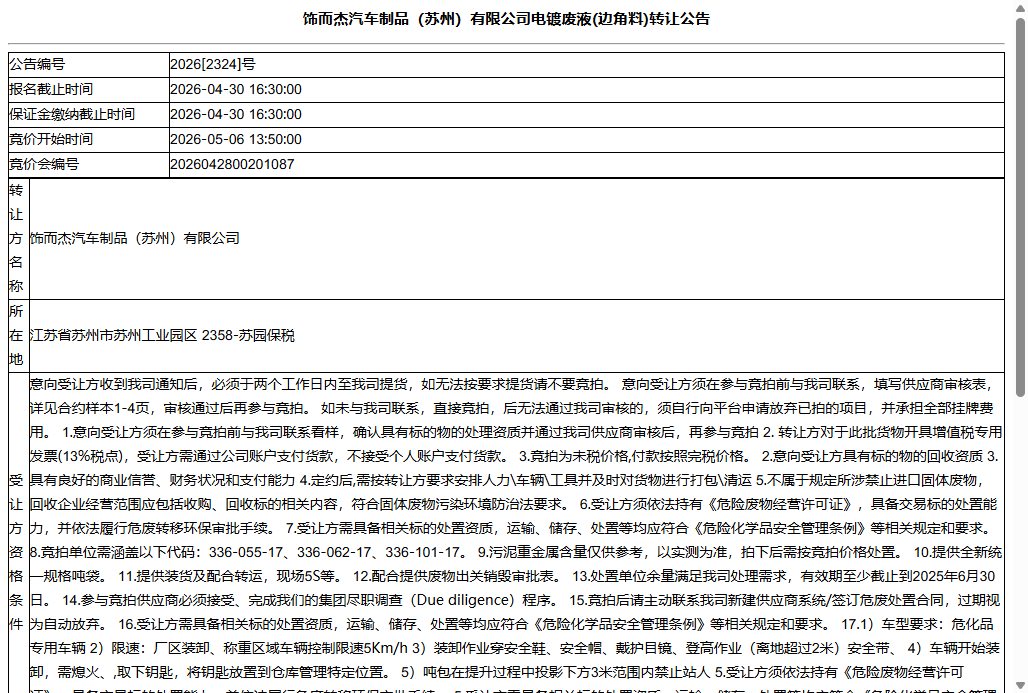Click the scrollbar down arrow
Viewport: 1028px width, 693px height.
(x=1020, y=686)
